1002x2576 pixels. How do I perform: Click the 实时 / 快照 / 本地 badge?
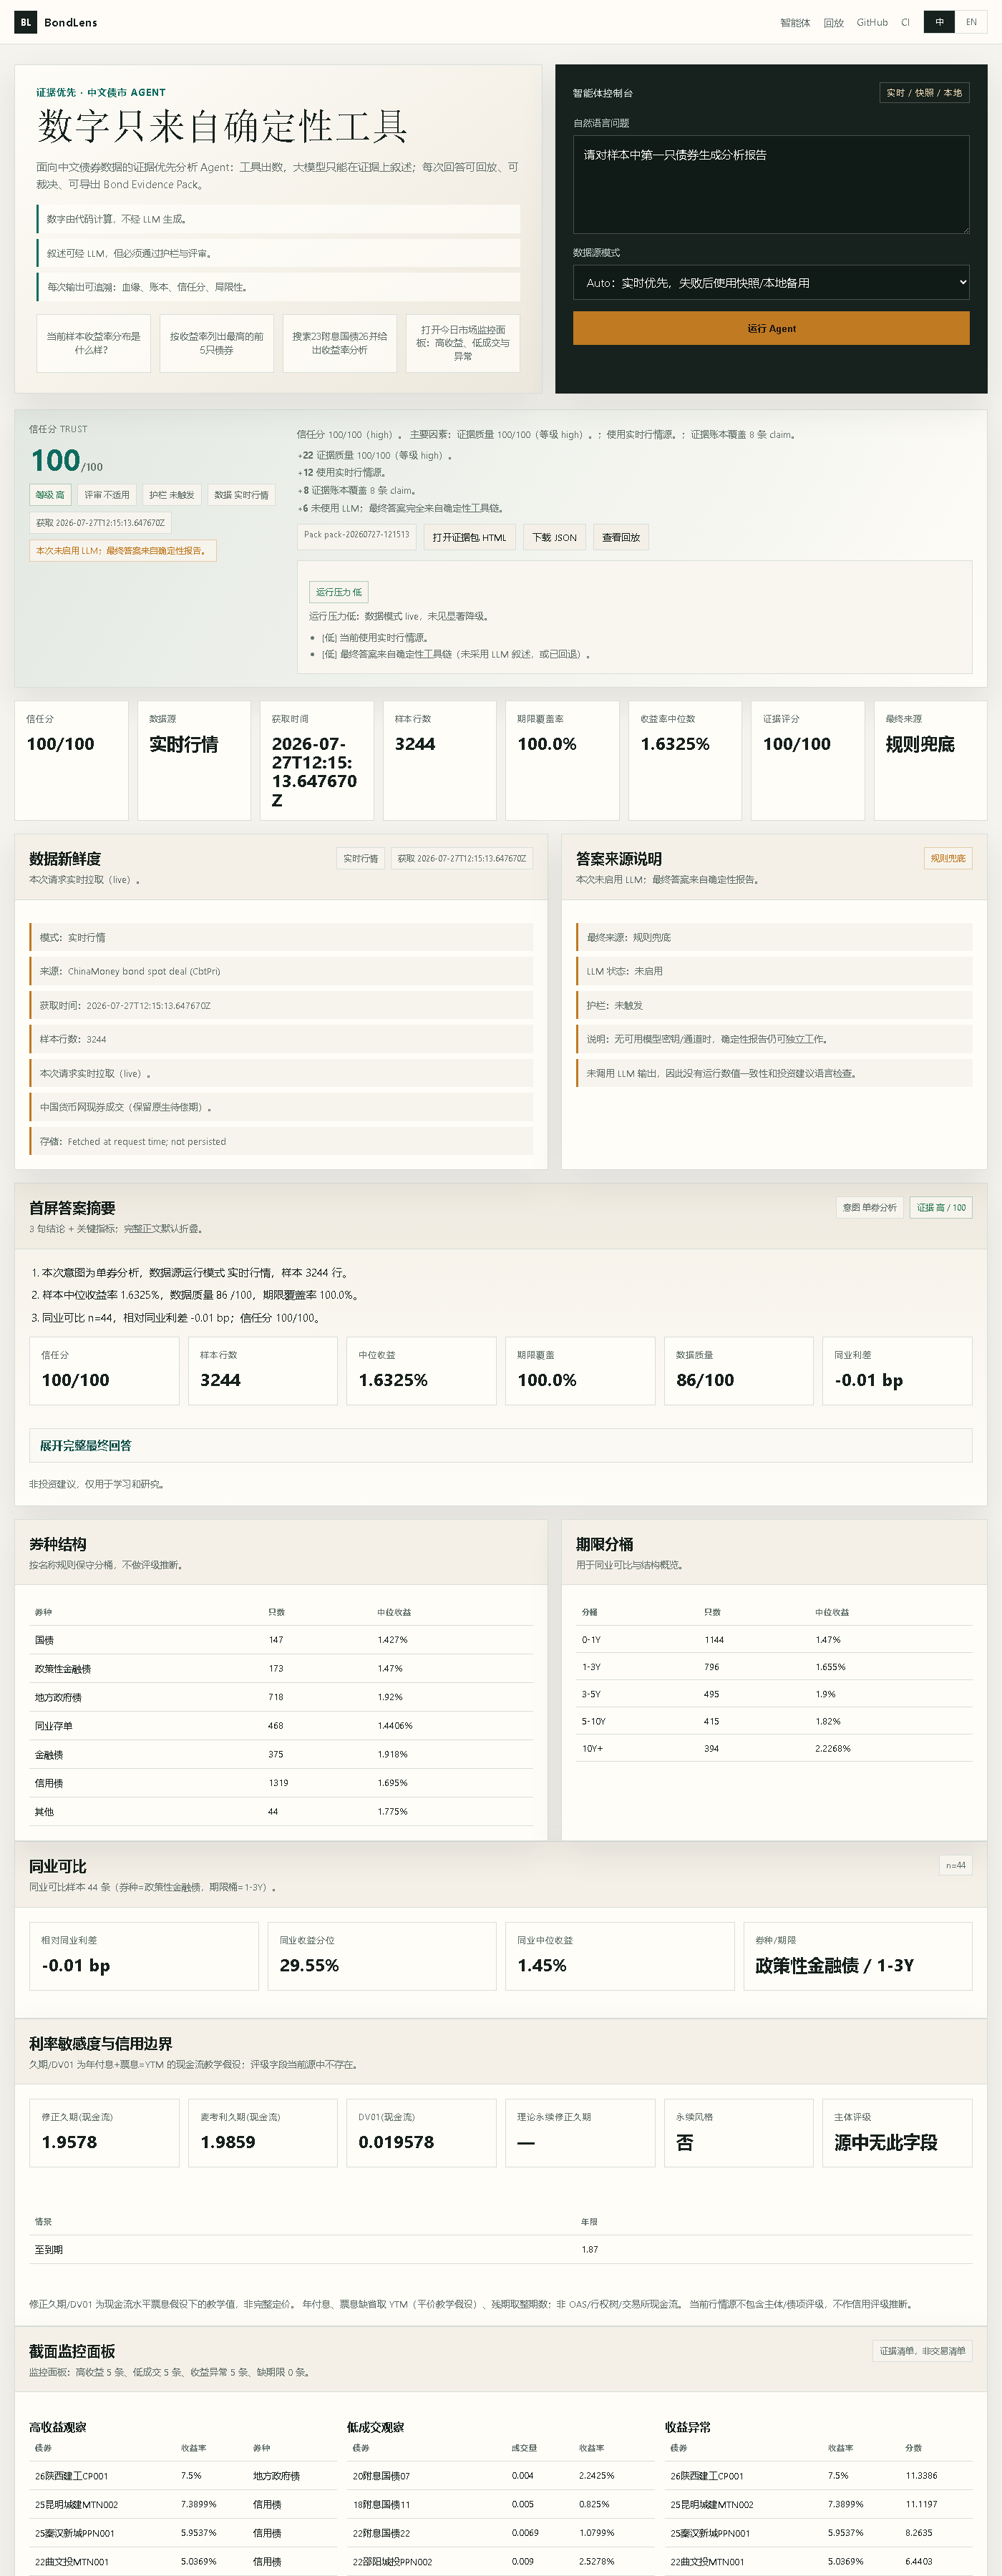coord(924,92)
